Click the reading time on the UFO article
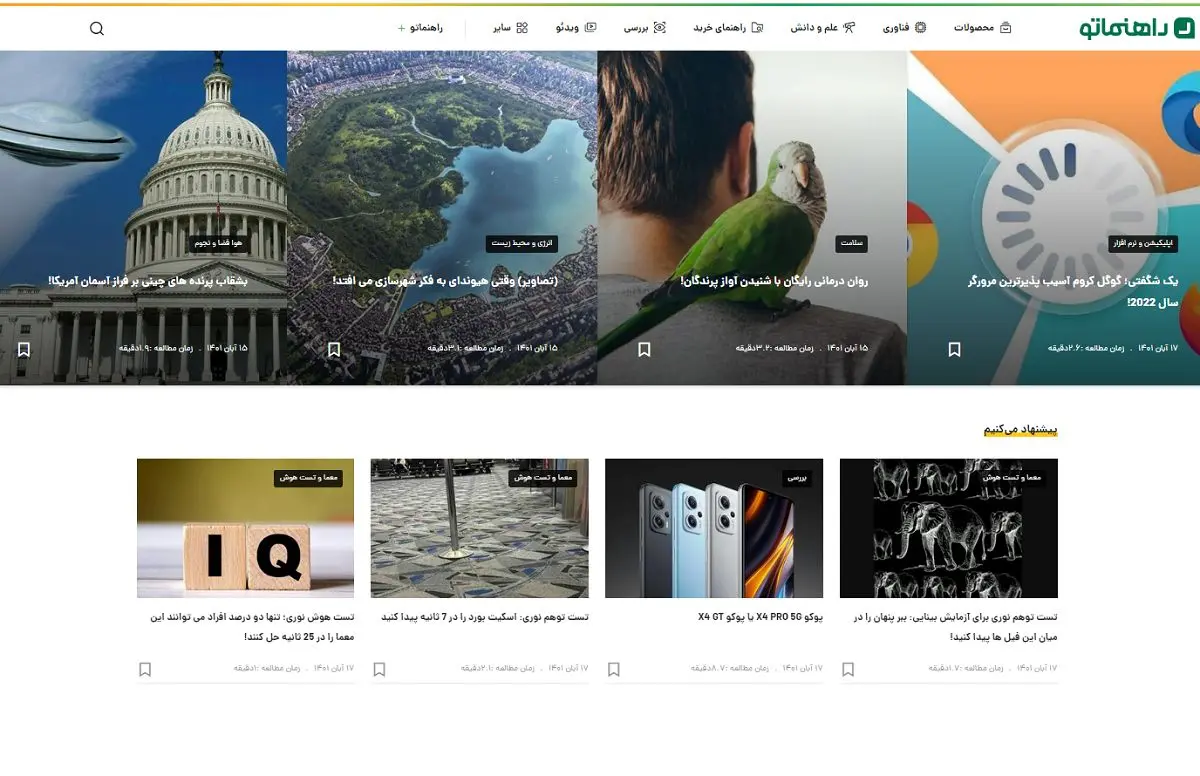Viewport: 1200px width, 776px height. point(155,348)
